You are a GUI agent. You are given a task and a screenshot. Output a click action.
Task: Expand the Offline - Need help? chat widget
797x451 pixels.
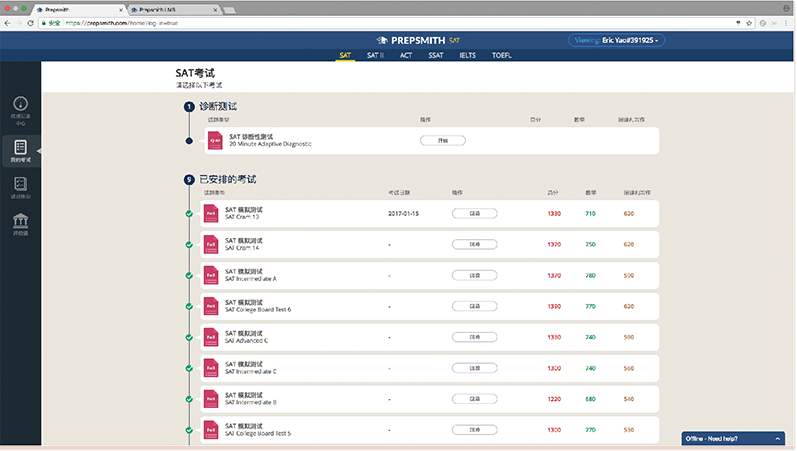click(x=733, y=438)
